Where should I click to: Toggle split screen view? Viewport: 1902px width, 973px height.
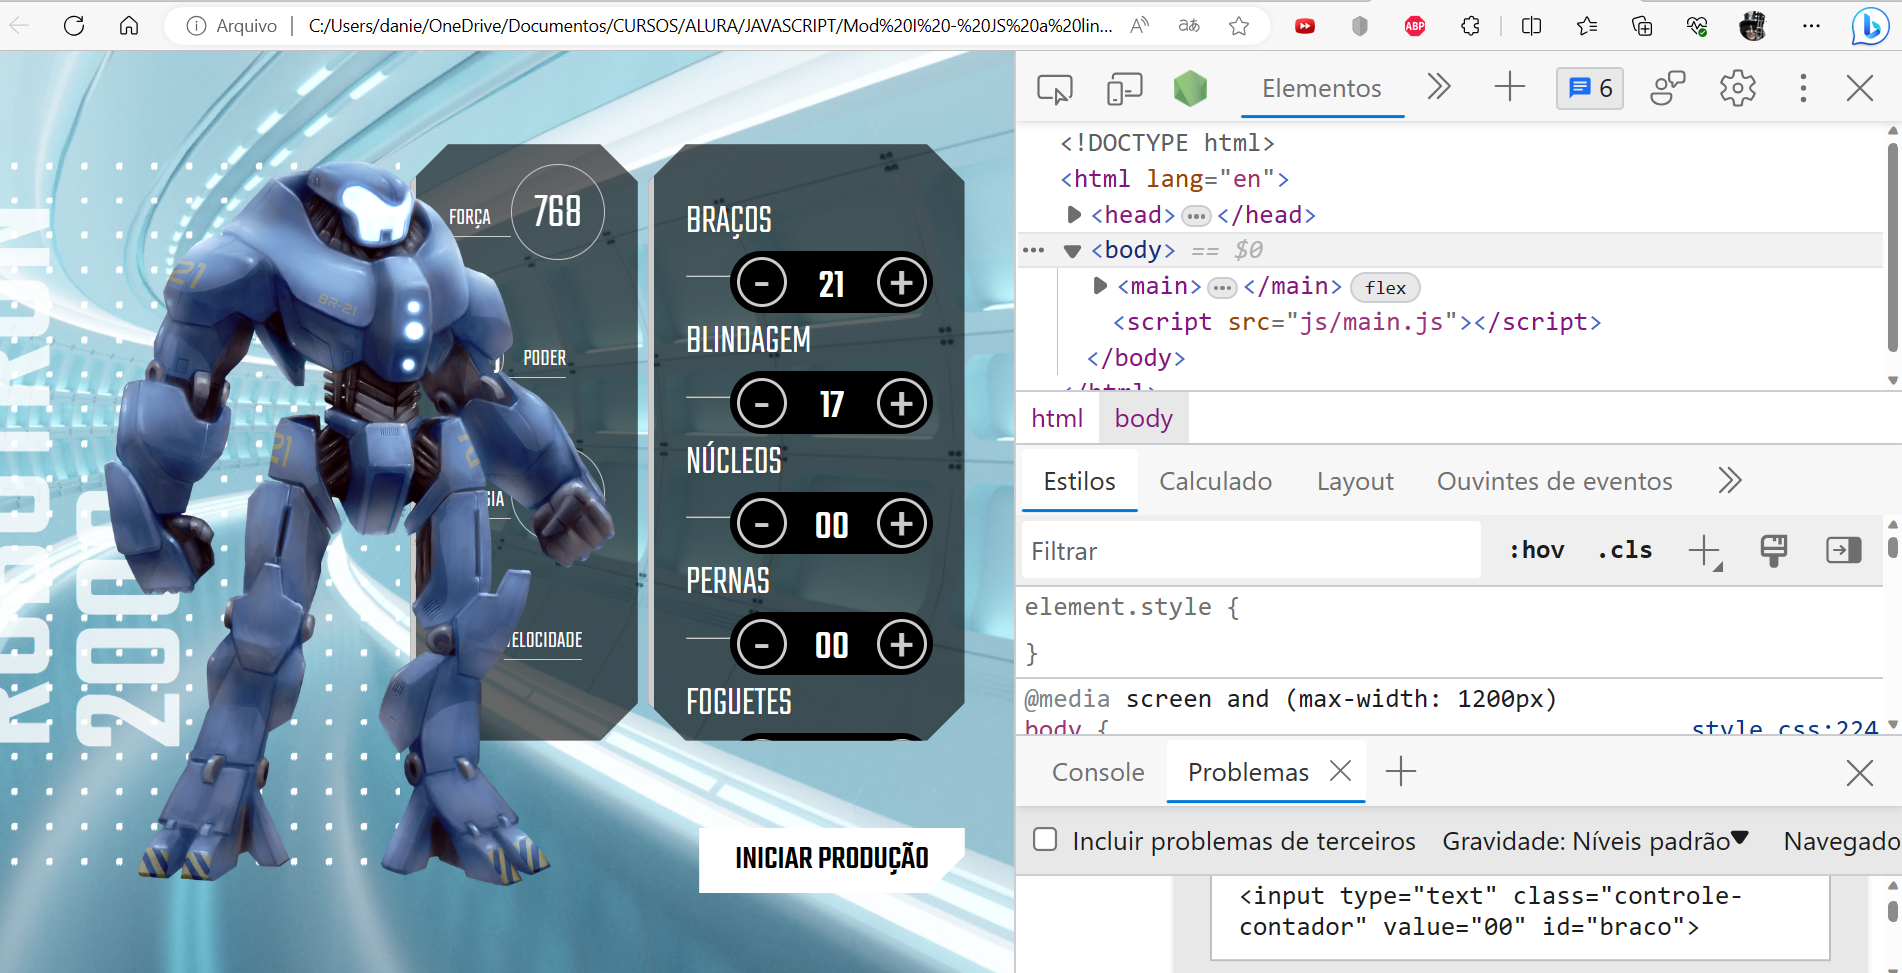(1531, 26)
